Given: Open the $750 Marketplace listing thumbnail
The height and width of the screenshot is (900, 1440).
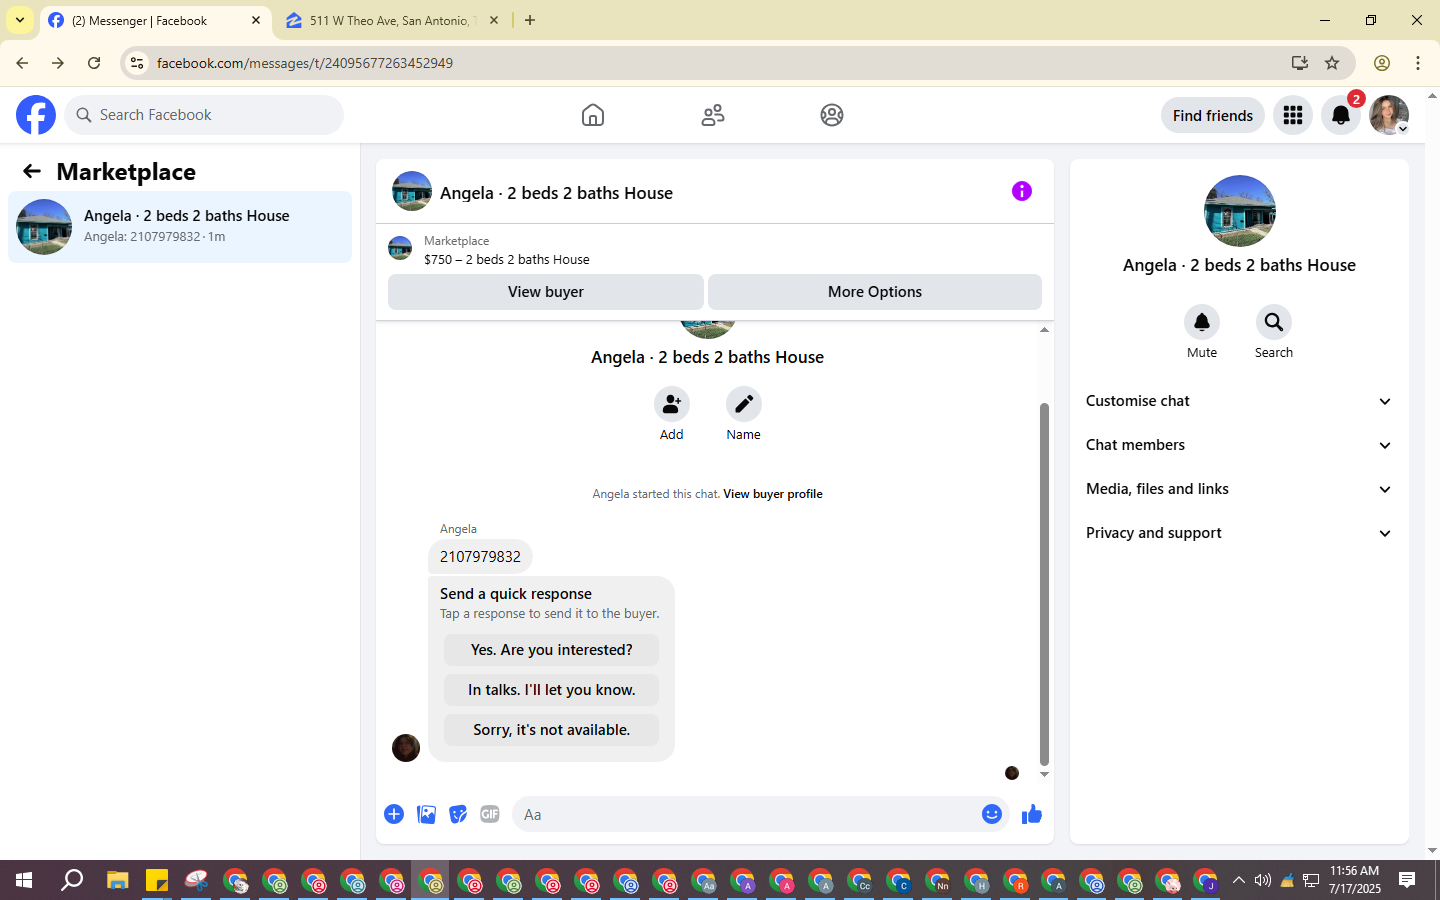Looking at the screenshot, I should pyautogui.click(x=400, y=248).
